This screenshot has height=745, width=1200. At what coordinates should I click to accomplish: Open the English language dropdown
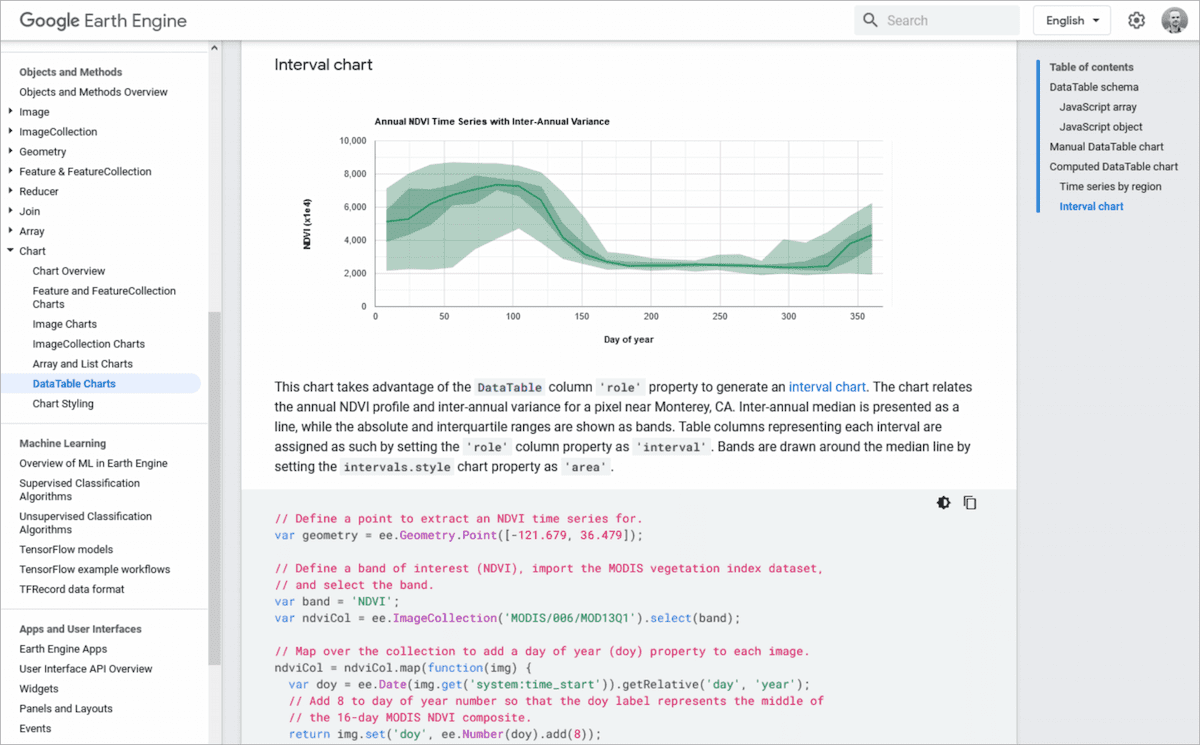pyautogui.click(x=1072, y=20)
